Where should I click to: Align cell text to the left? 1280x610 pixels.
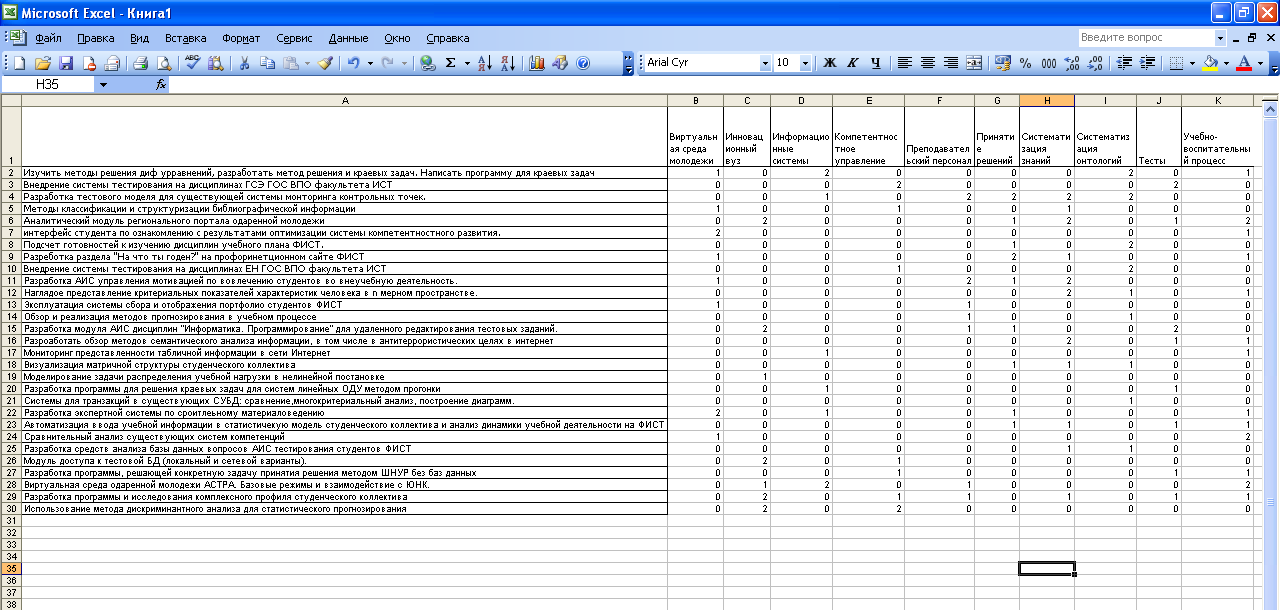tap(904, 62)
